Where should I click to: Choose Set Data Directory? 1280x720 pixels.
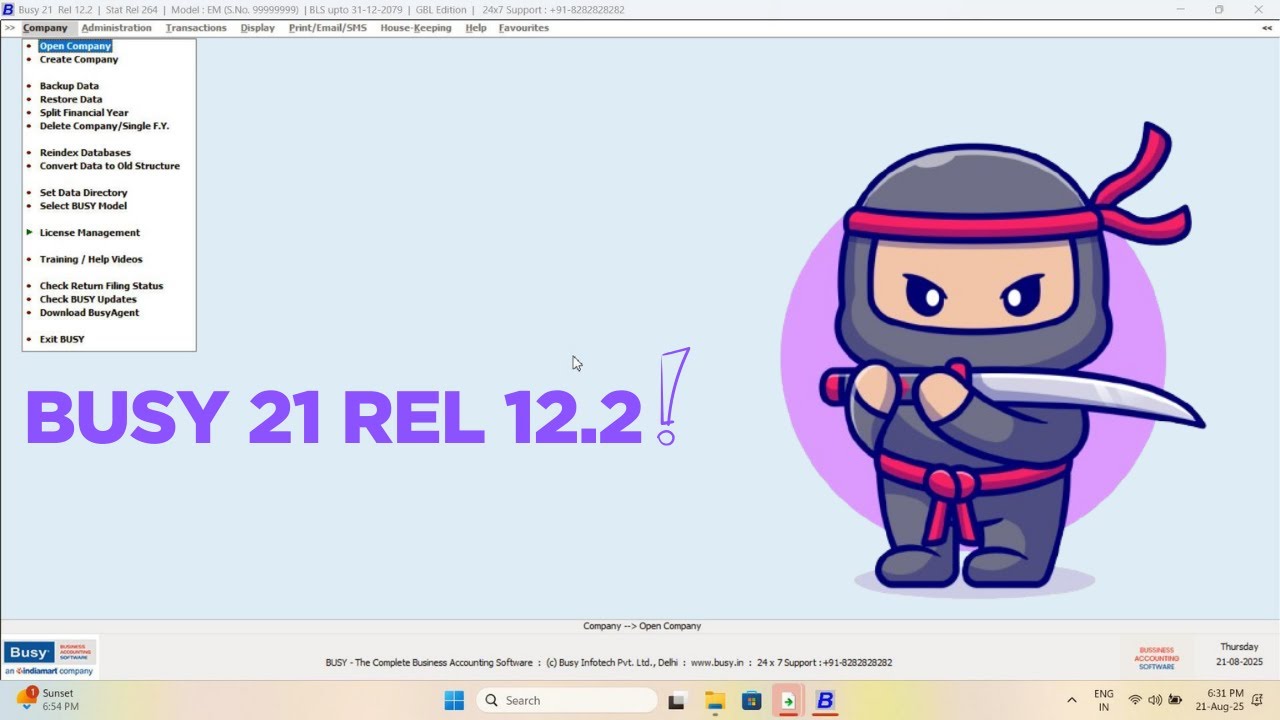(x=84, y=193)
